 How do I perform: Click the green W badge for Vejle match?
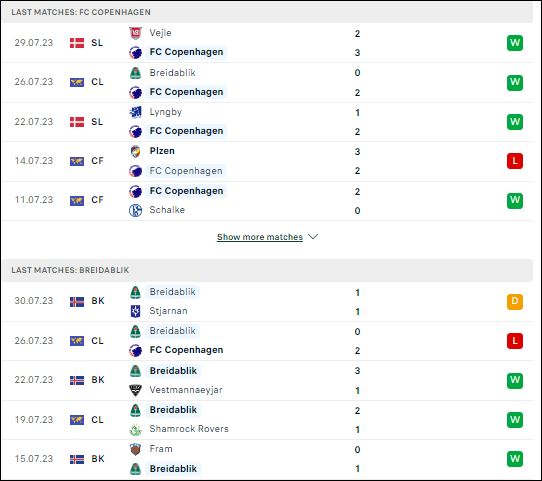[x=515, y=43]
